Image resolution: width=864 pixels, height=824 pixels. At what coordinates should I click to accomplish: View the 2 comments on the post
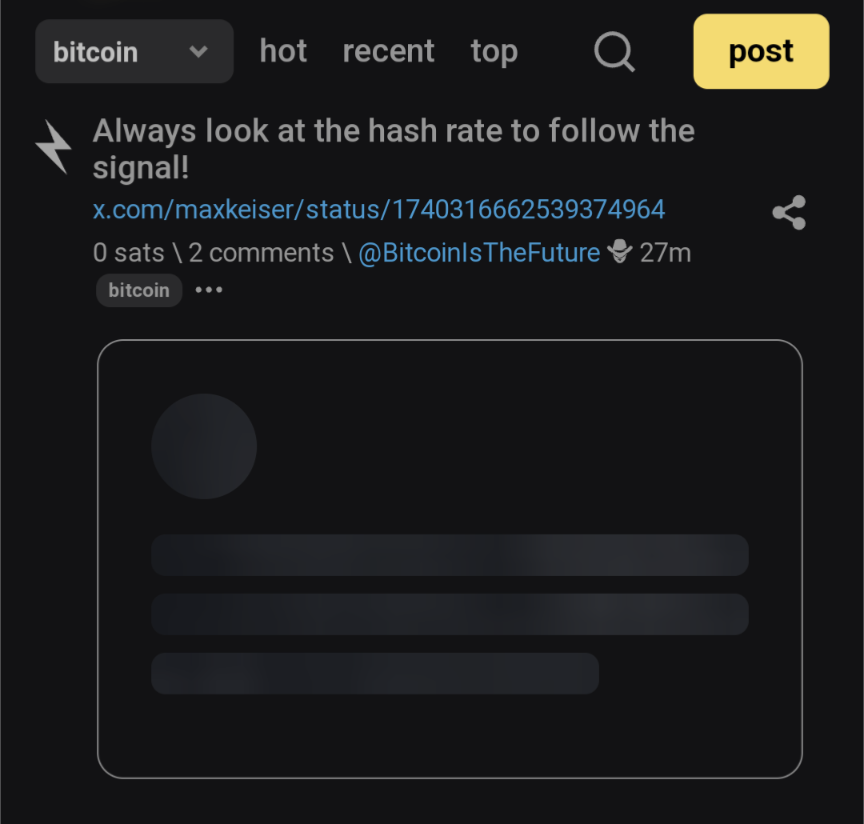(x=261, y=253)
